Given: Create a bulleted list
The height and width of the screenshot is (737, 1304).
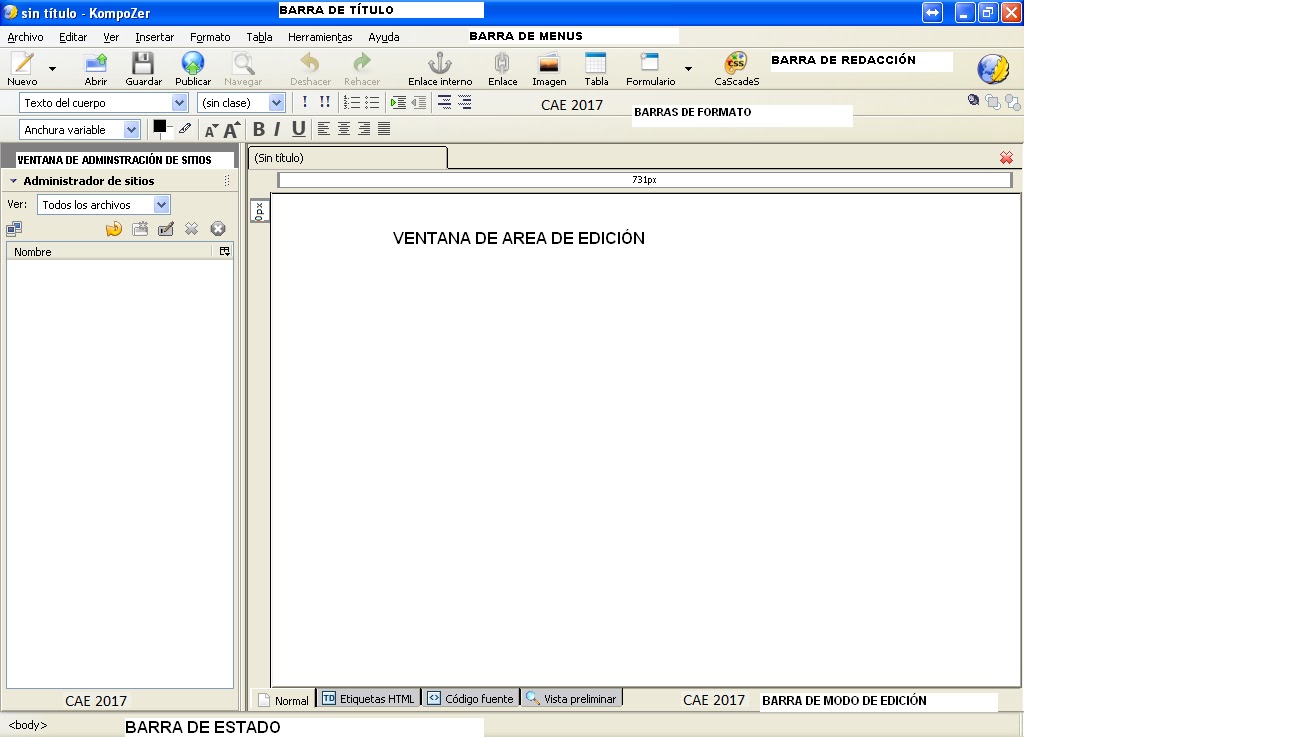Looking at the screenshot, I should click(372, 102).
